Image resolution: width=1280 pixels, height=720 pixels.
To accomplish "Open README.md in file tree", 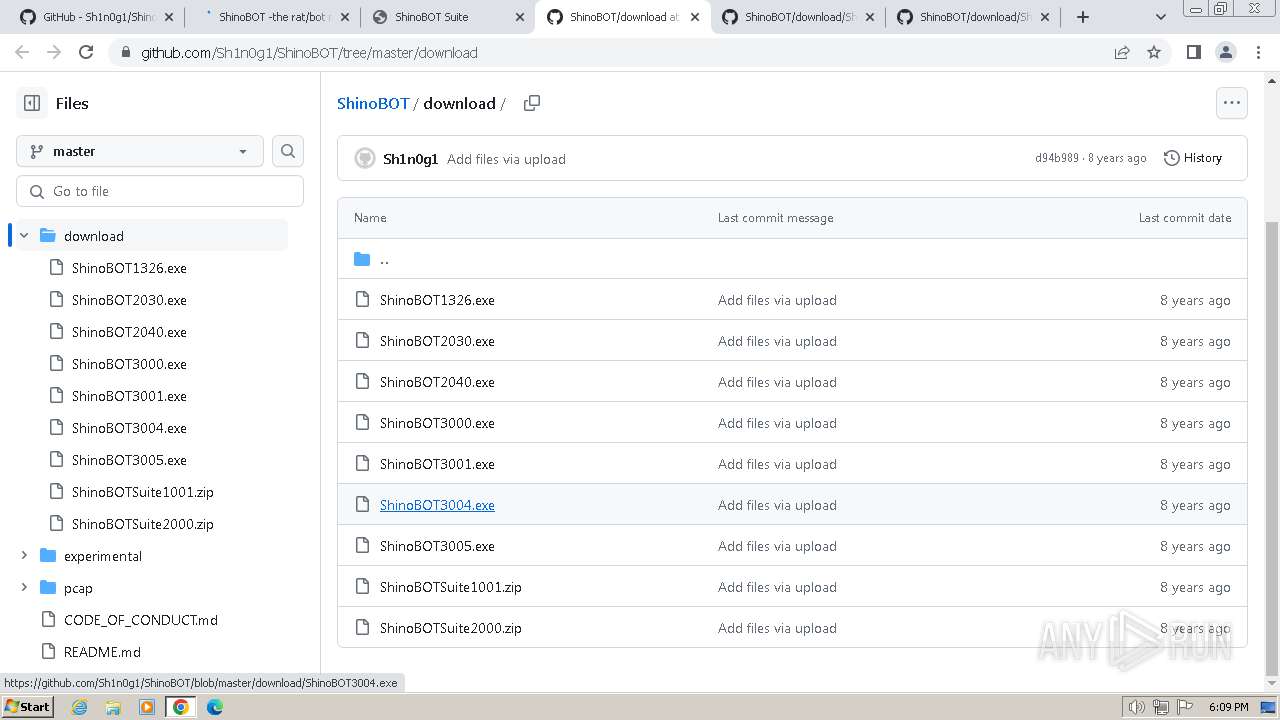I will click(102, 652).
